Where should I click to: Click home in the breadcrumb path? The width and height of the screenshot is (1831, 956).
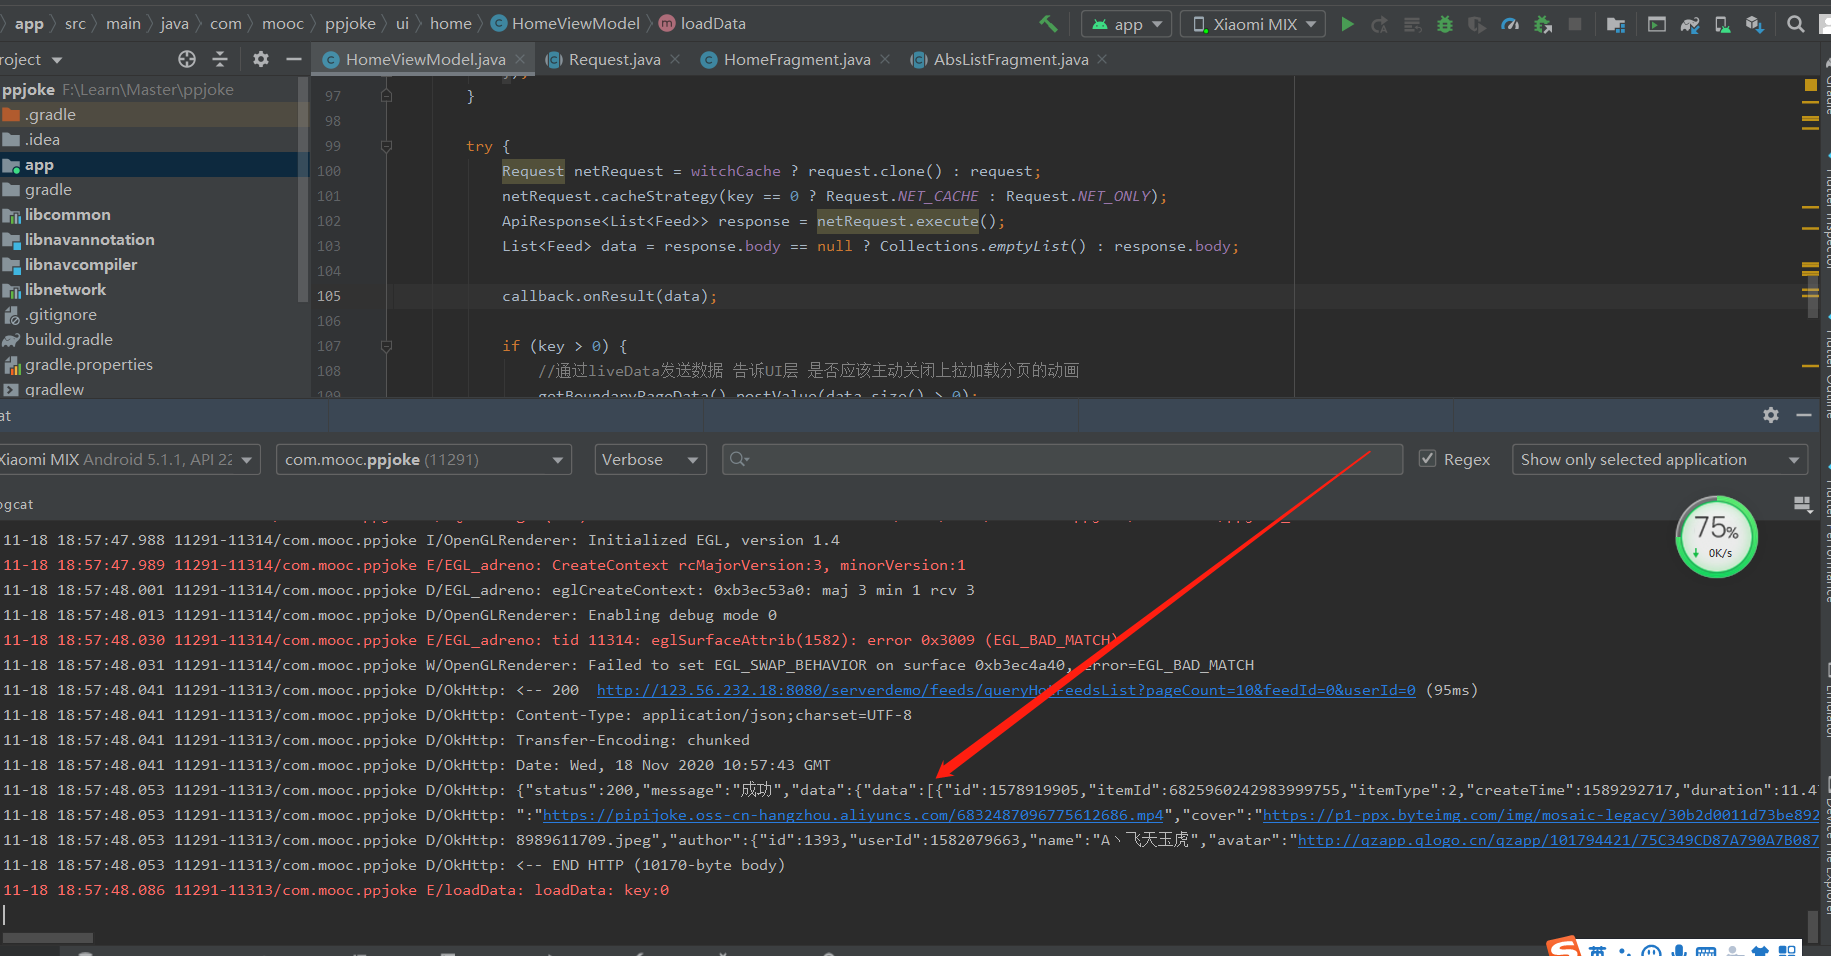450,23
